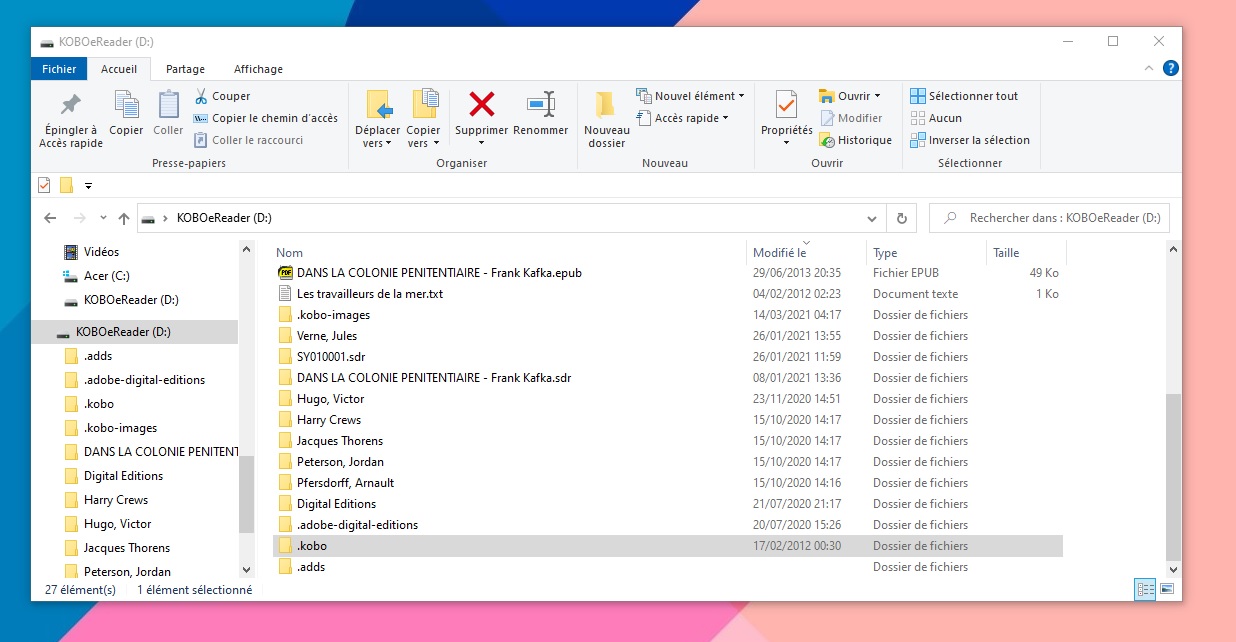Click the Coller paste icon
The image size is (1236, 642).
pos(168,114)
